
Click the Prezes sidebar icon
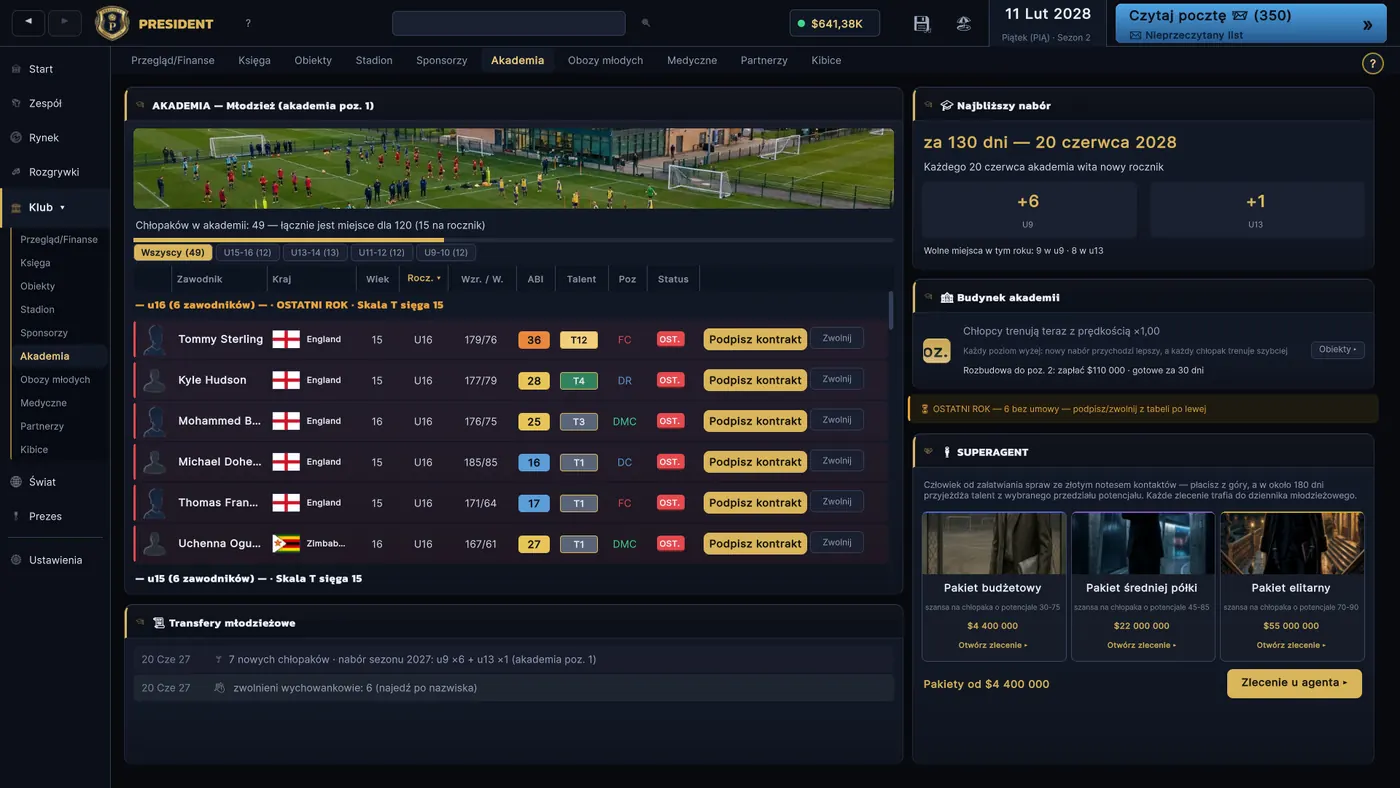point(16,516)
